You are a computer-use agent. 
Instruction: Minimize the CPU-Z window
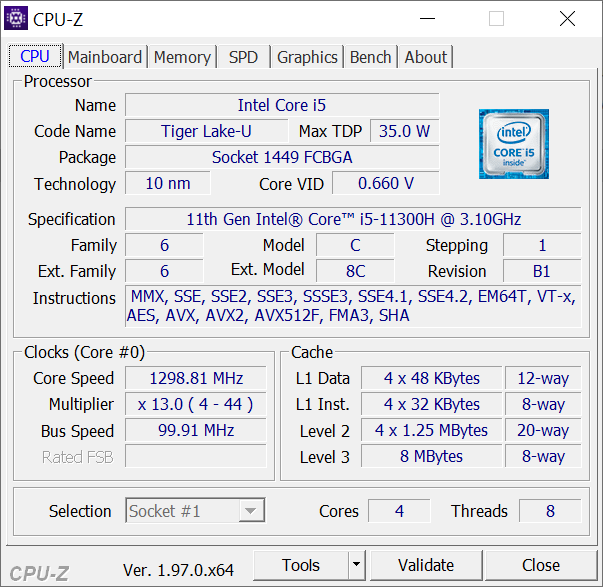pyautogui.click(x=427, y=18)
